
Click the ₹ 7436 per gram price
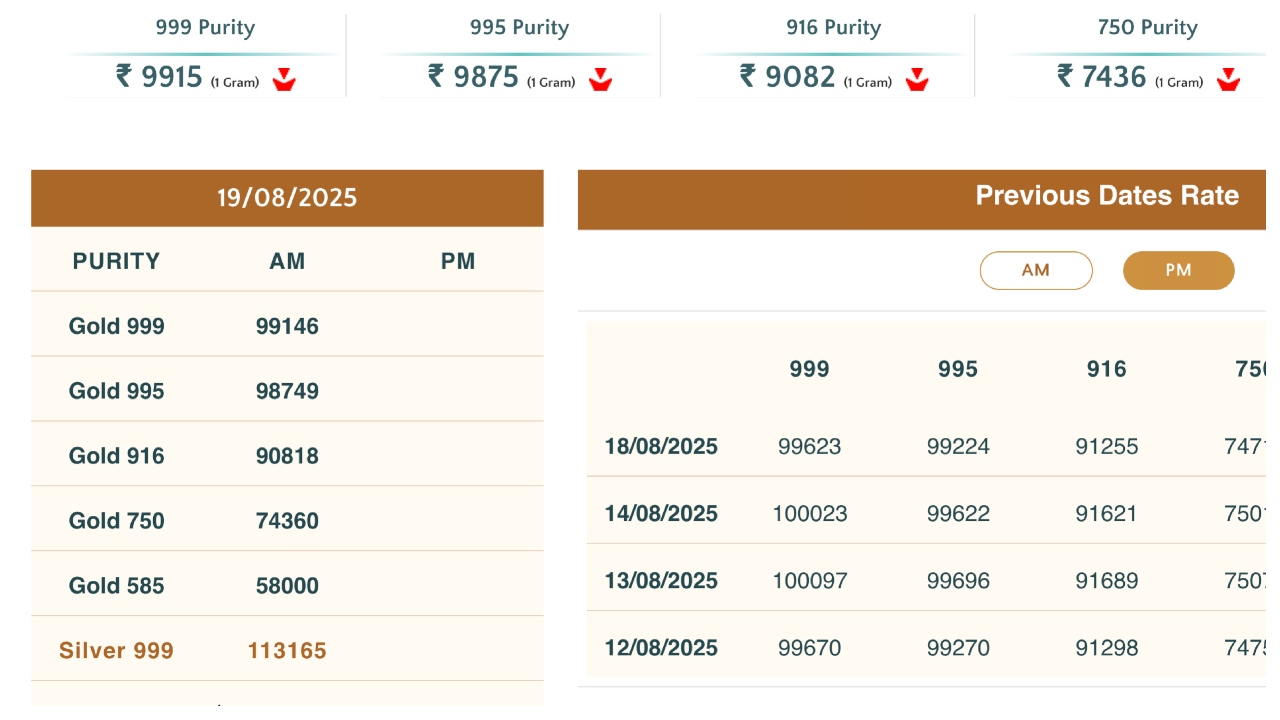pyautogui.click(x=1102, y=77)
